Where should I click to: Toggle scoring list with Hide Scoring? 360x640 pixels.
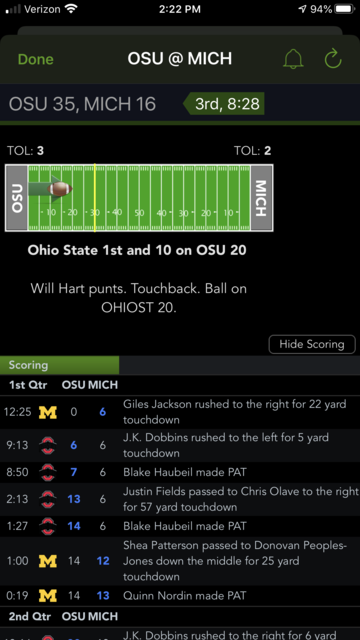click(312, 344)
